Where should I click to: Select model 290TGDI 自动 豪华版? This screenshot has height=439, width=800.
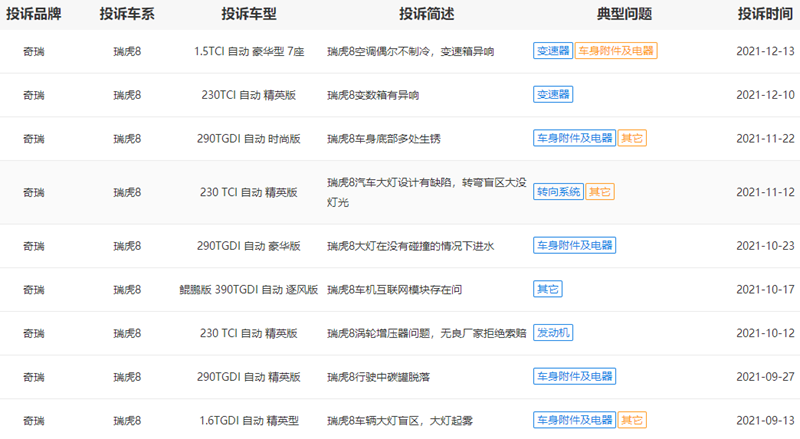(249, 246)
